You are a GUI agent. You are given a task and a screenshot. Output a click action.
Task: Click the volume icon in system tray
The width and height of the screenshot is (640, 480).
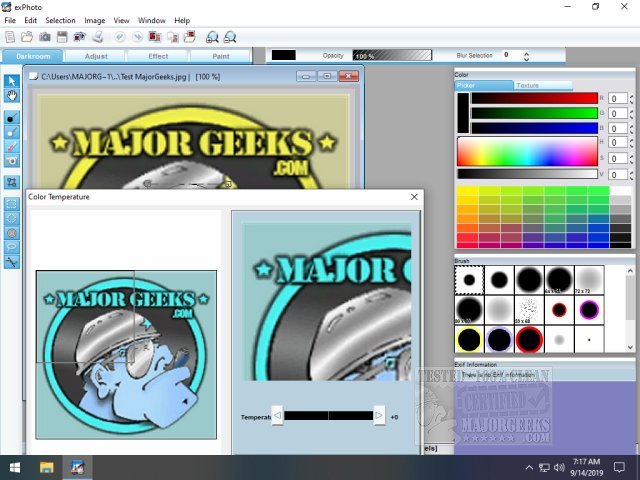[560, 468]
